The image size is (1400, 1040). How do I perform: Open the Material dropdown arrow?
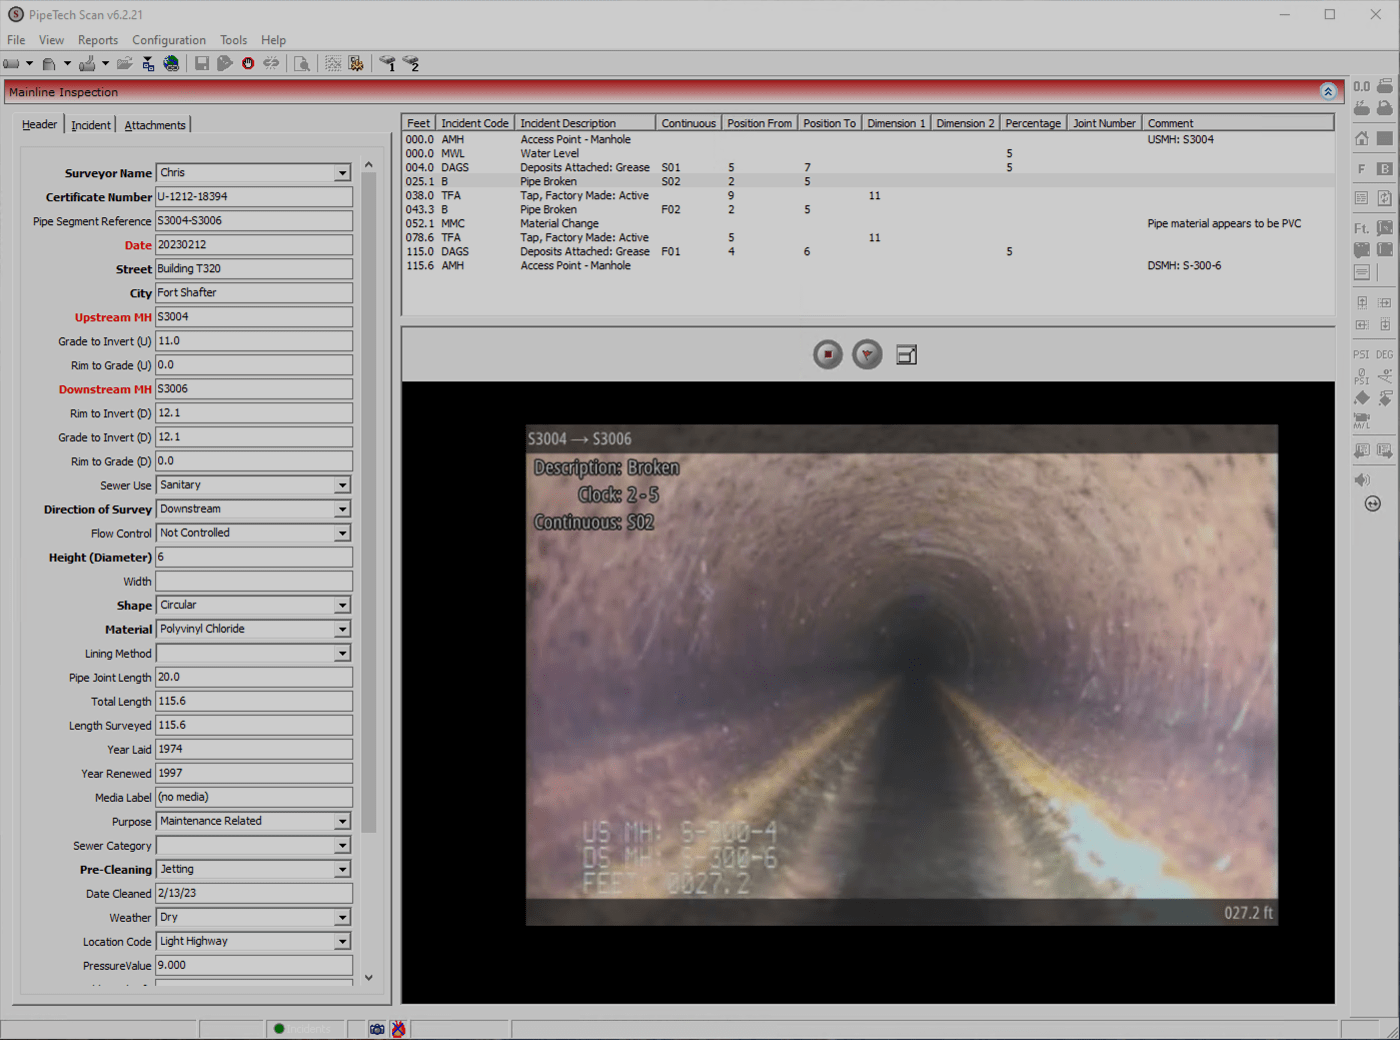pos(342,629)
